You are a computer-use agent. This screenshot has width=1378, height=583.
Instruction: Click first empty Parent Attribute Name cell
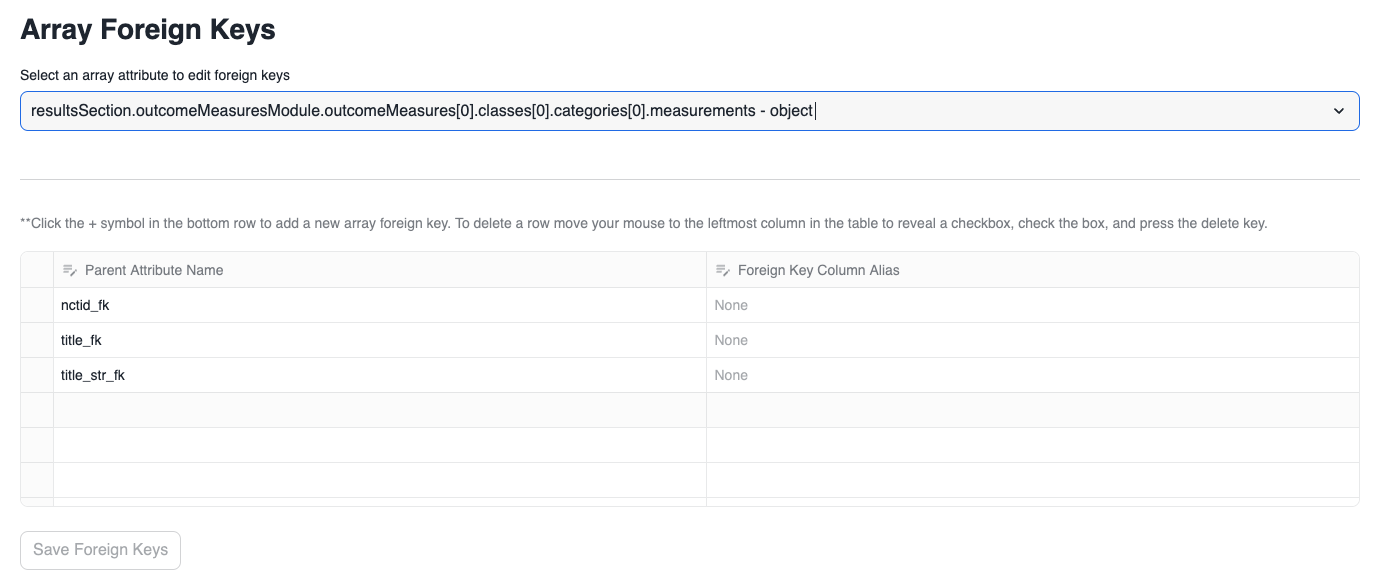tap(380, 410)
